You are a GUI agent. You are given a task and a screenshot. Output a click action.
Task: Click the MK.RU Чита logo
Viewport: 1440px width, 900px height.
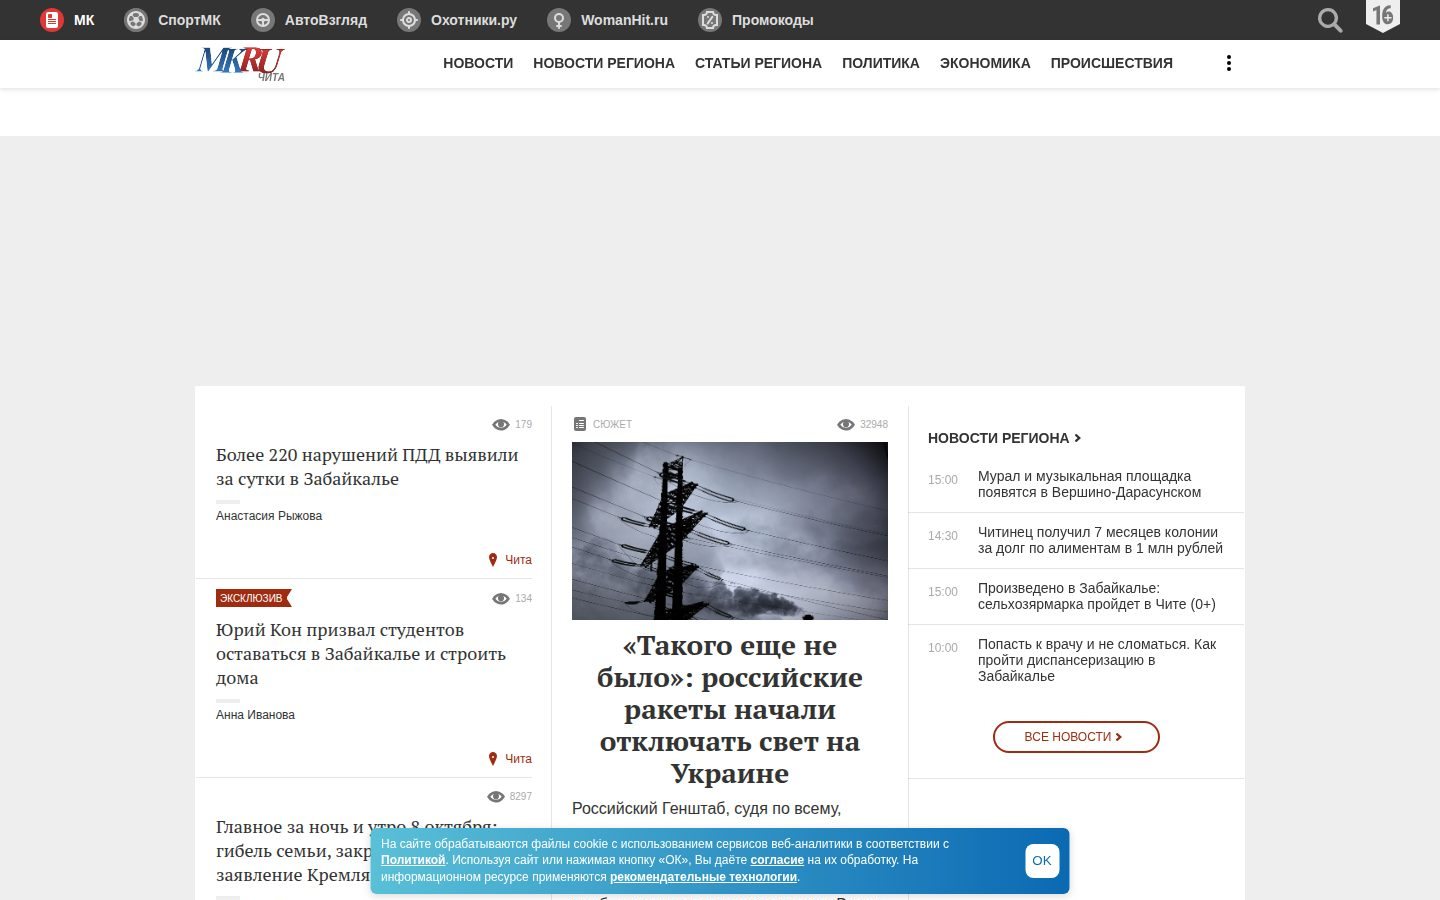point(241,63)
